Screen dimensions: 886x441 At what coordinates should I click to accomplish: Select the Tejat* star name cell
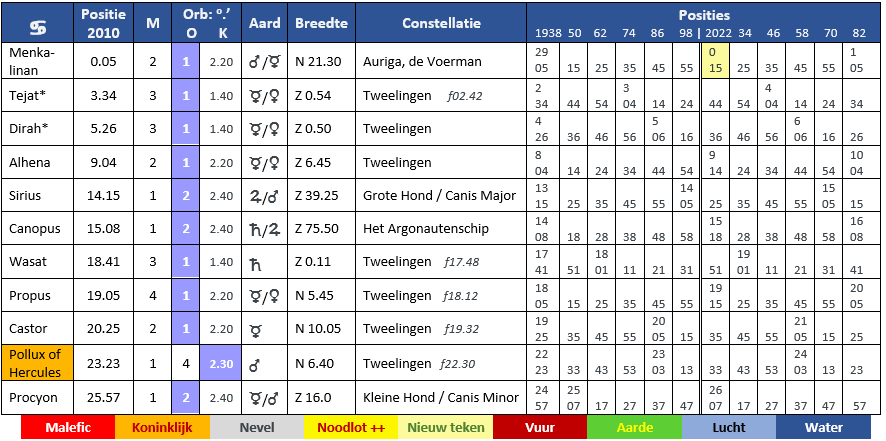[x=37, y=96]
